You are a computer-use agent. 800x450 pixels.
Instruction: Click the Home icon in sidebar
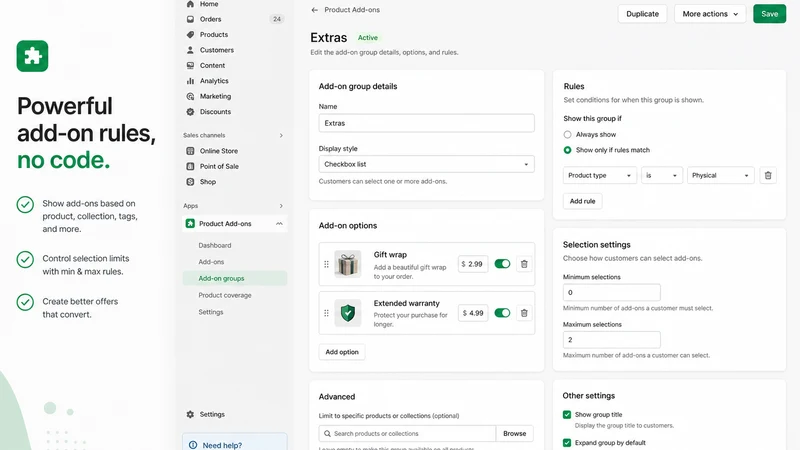pyautogui.click(x=190, y=4)
